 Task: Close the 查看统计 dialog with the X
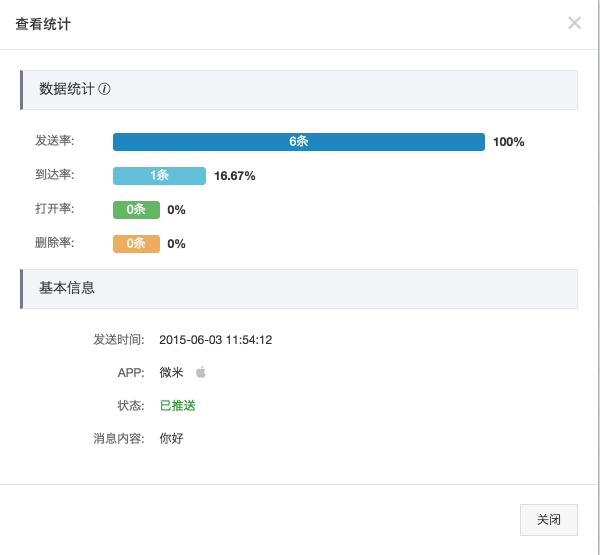point(574,23)
